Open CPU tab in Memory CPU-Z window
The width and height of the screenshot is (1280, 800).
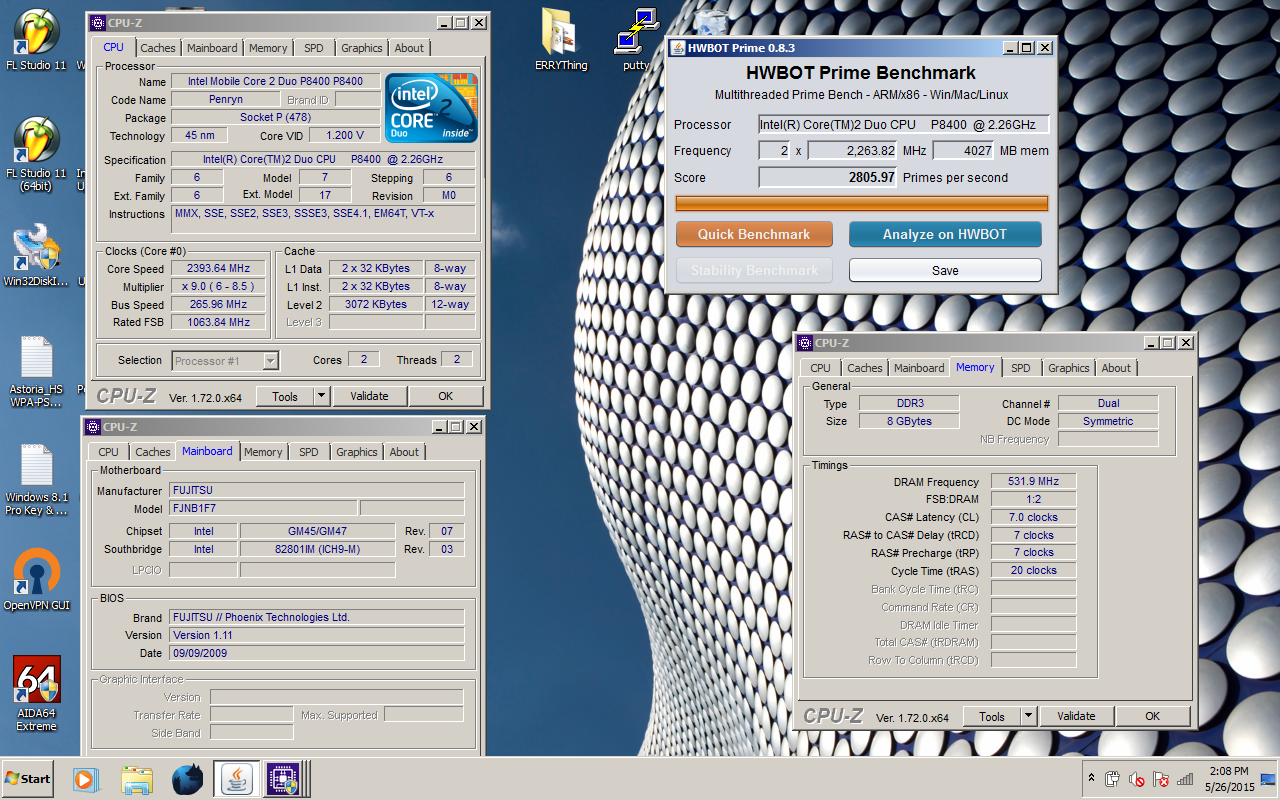(x=820, y=368)
